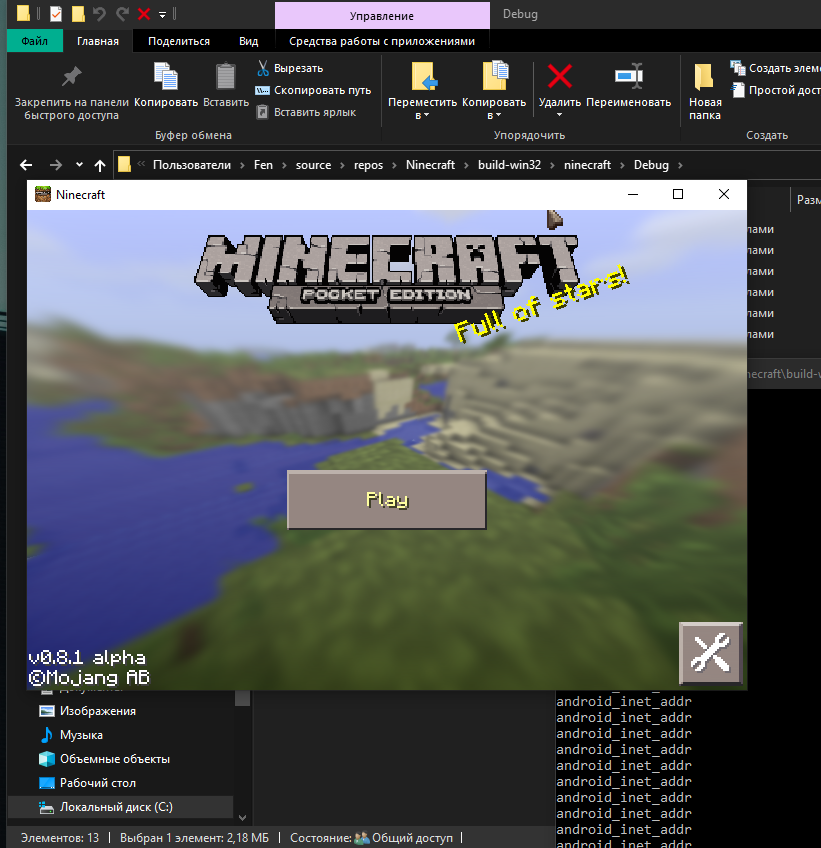Viewport: 821px width, 848px height.
Task: Go up one folder level arrow
Action: coord(100,165)
